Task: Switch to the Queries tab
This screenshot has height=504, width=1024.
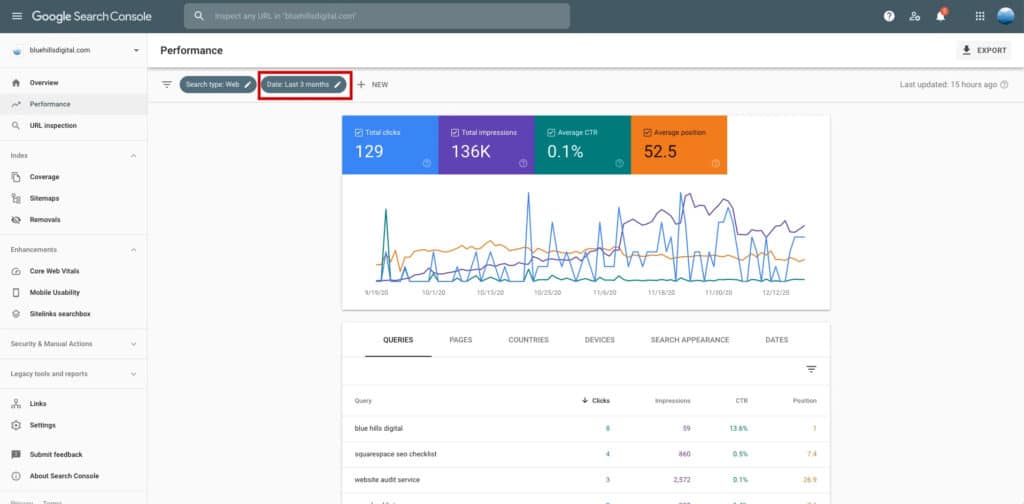Action: click(398, 340)
